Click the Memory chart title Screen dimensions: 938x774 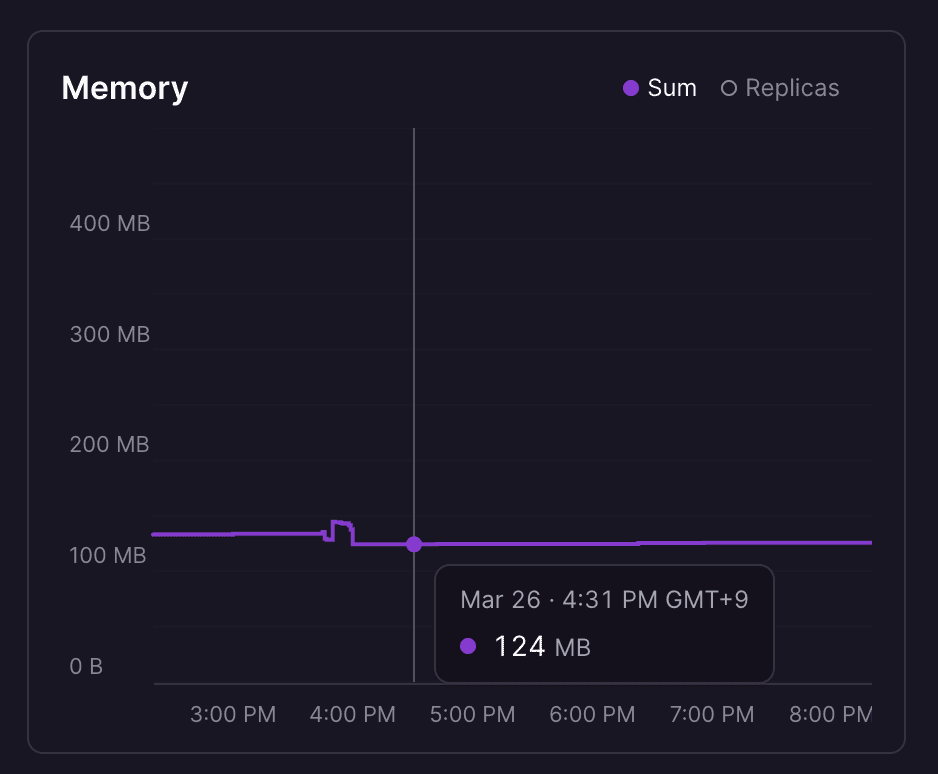125,88
